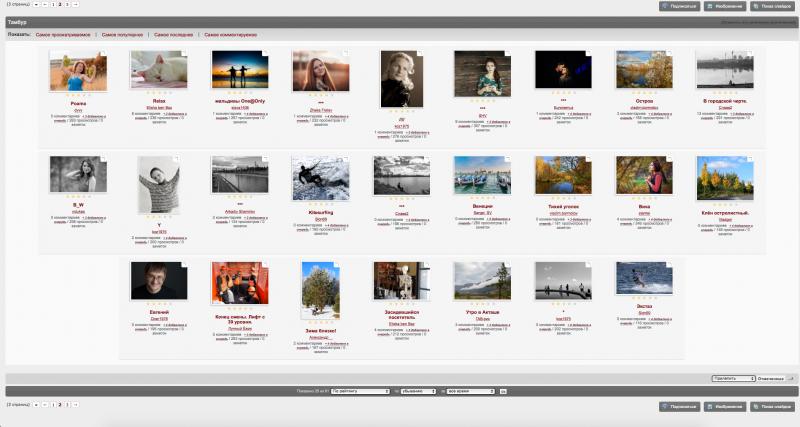This screenshot has height=427, width=800.
Task: Tick the selection box on the Relax cat photo
Action: pos(184,54)
